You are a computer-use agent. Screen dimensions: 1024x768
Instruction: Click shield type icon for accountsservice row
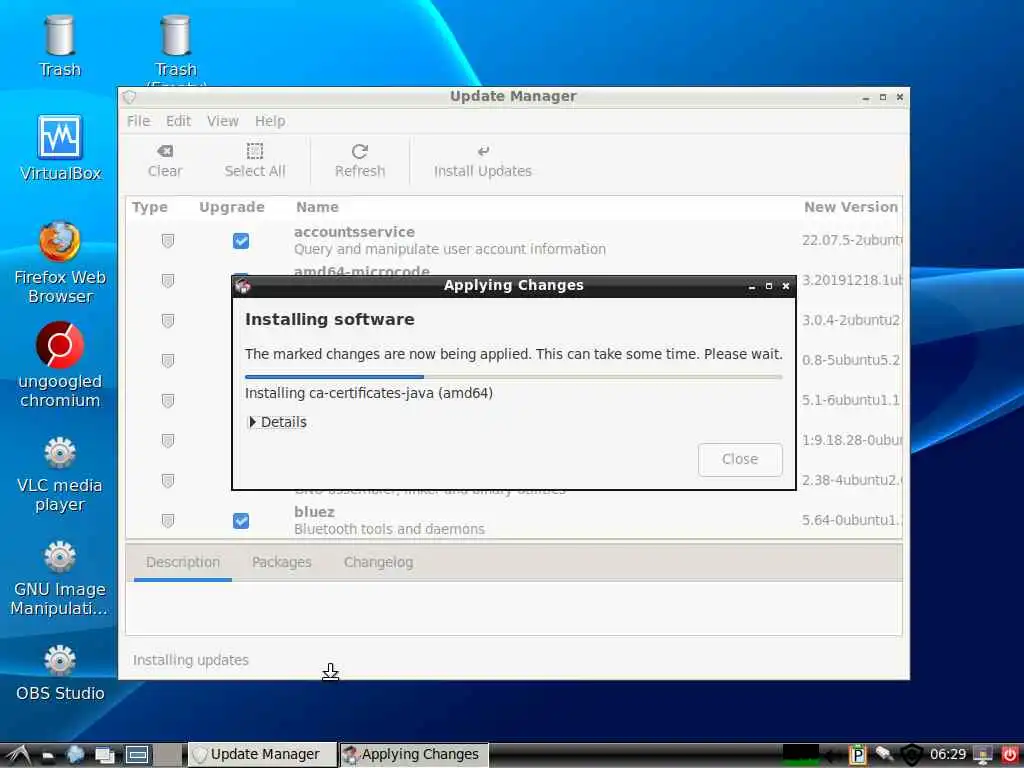point(168,241)
